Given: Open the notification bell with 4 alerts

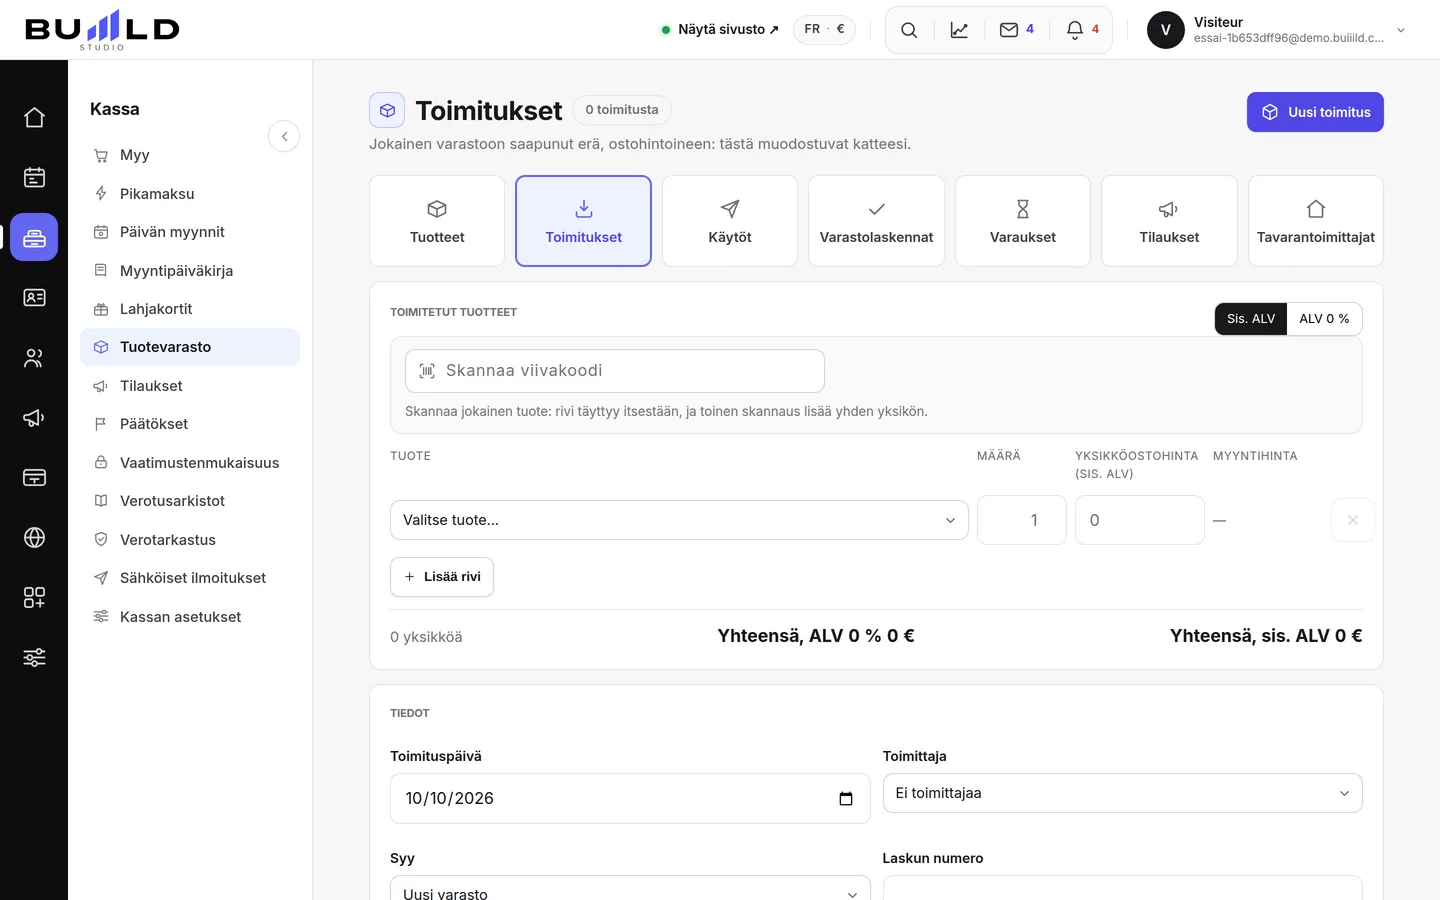Looking at the screenshot, I should click(1082, 30).
